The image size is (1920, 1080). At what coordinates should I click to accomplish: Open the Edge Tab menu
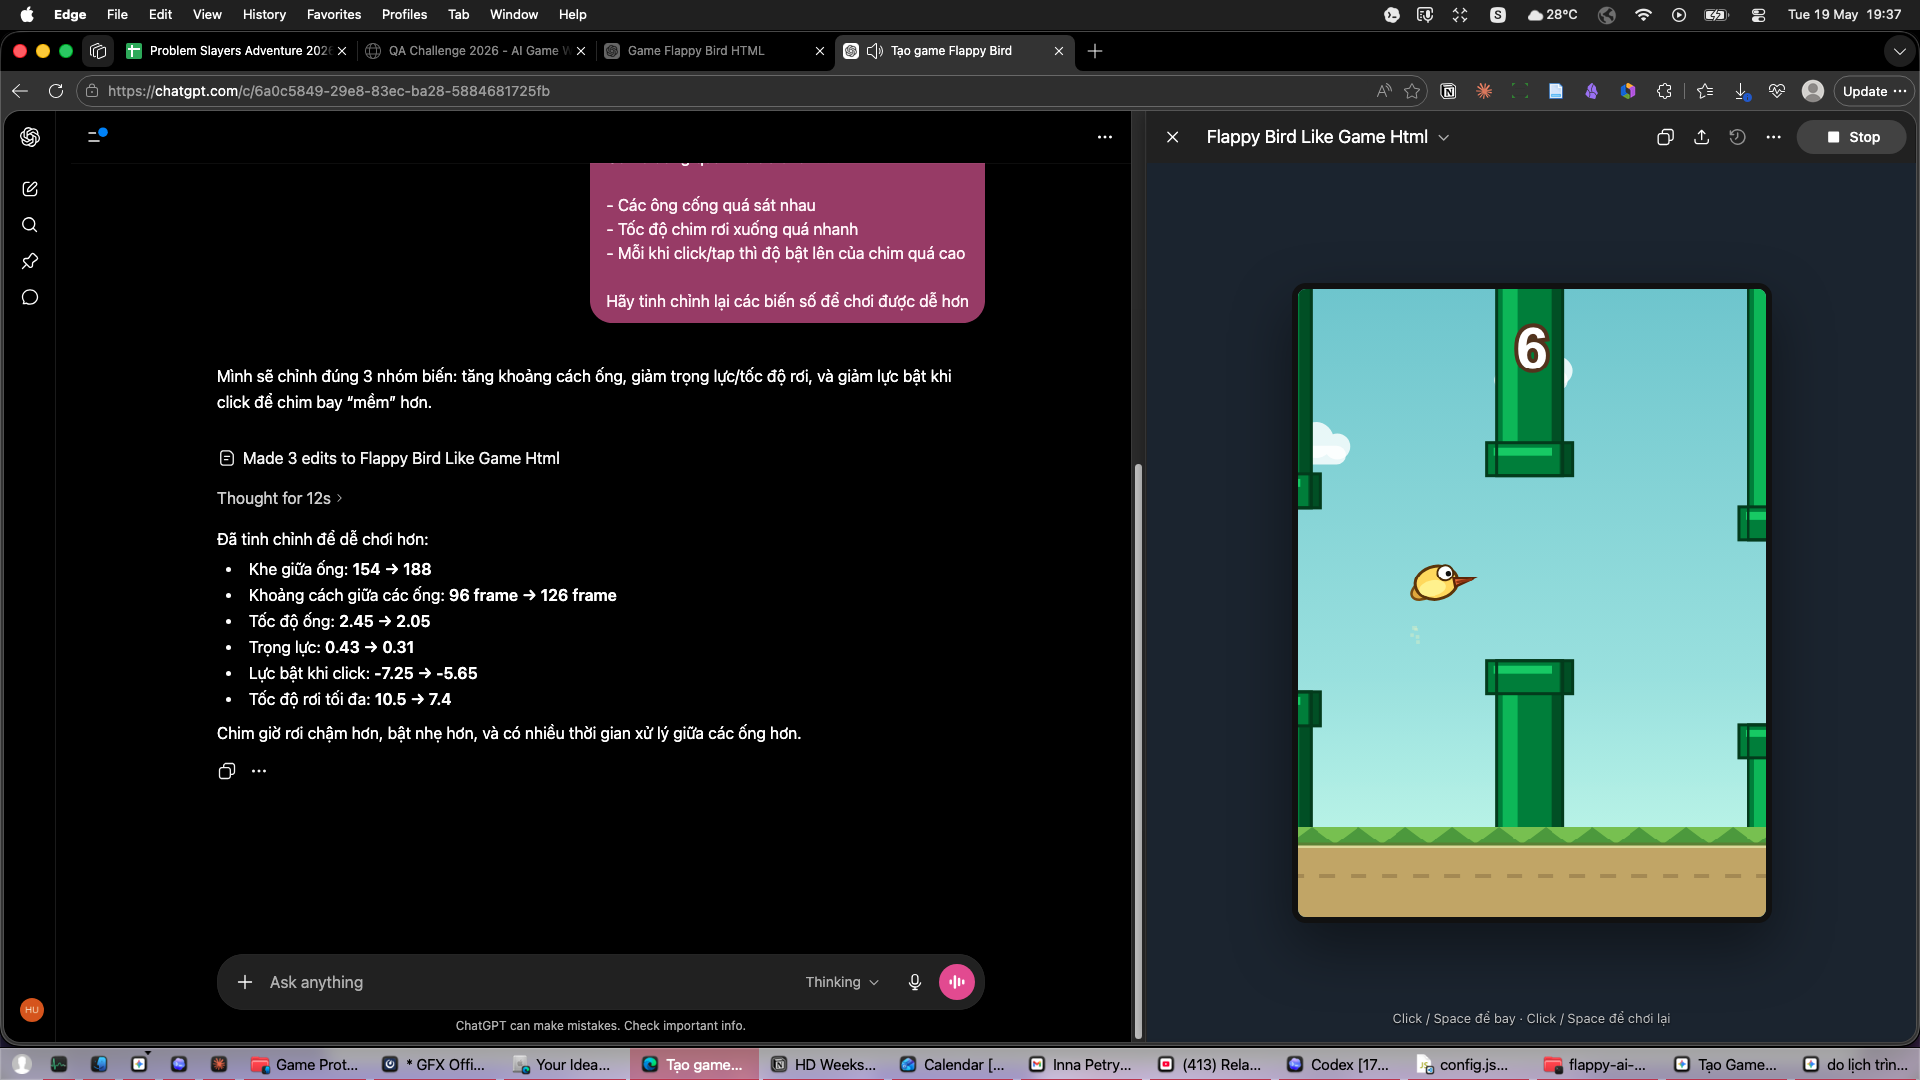[x=458, y=14]
